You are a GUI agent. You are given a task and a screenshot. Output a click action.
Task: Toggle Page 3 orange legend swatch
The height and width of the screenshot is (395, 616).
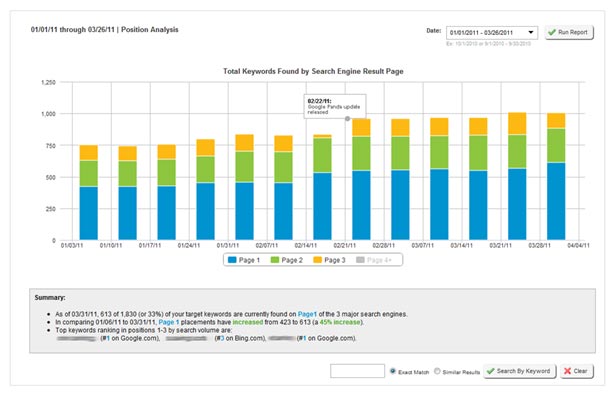tap(317, 260)
